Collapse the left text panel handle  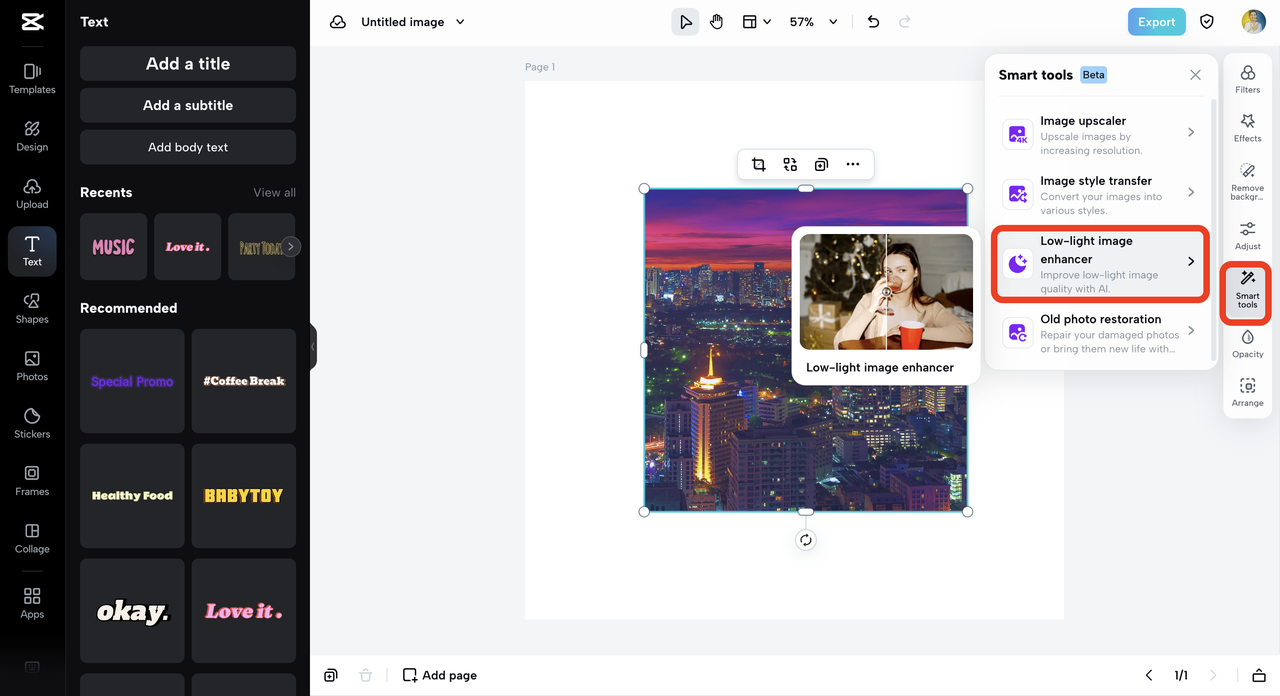click(313, 347)
